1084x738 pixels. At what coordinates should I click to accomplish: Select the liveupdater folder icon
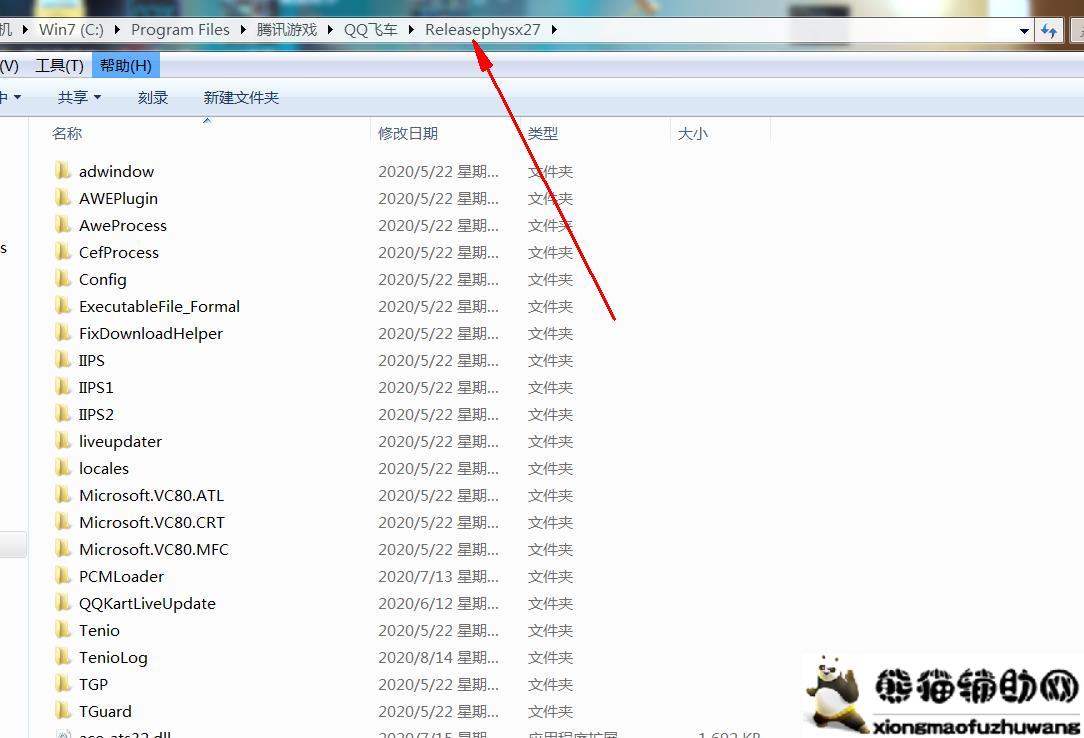[63, 441]
